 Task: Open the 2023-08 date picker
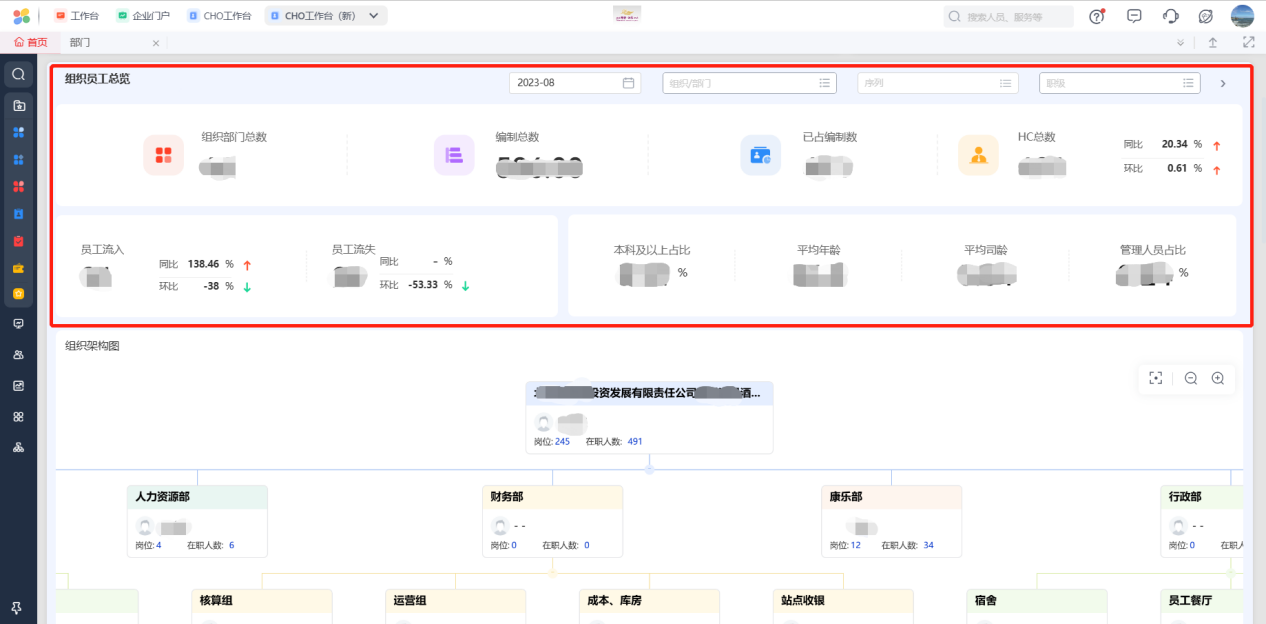[575, 83]
